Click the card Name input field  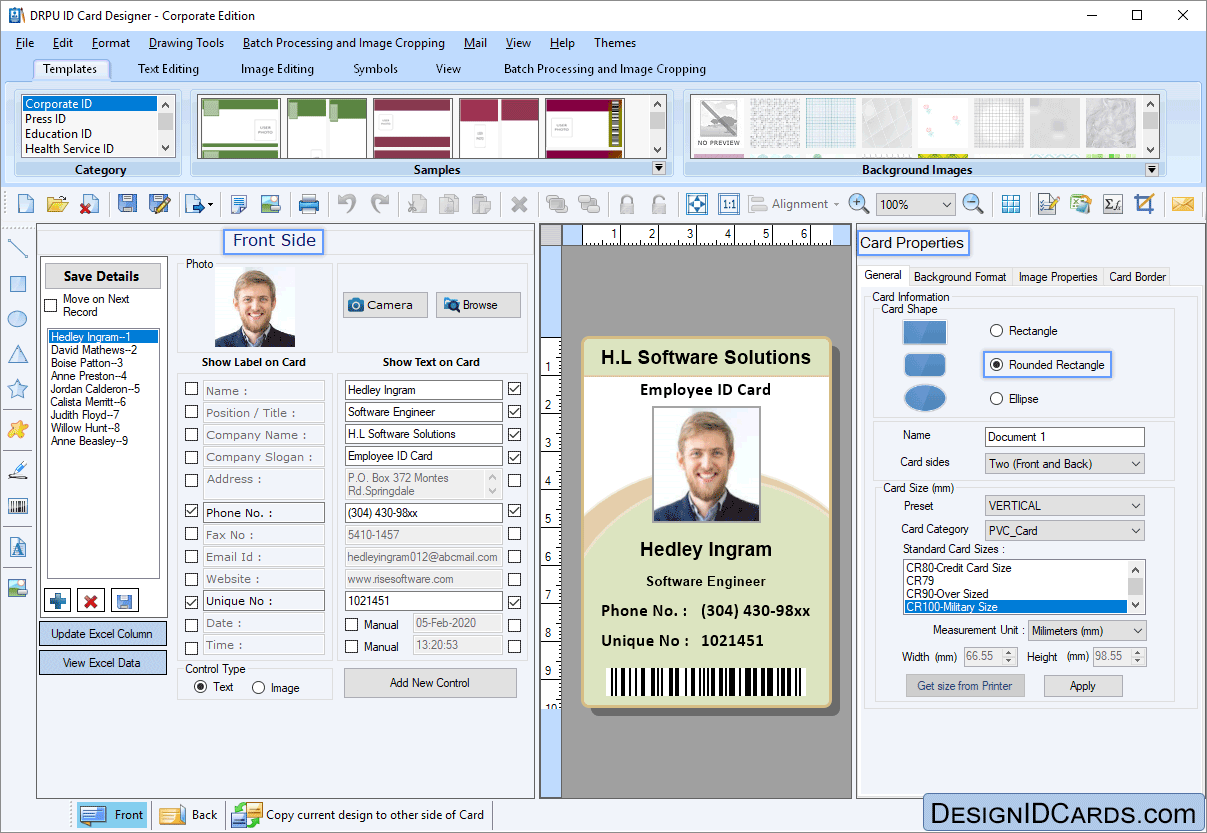click(1064, 437)
